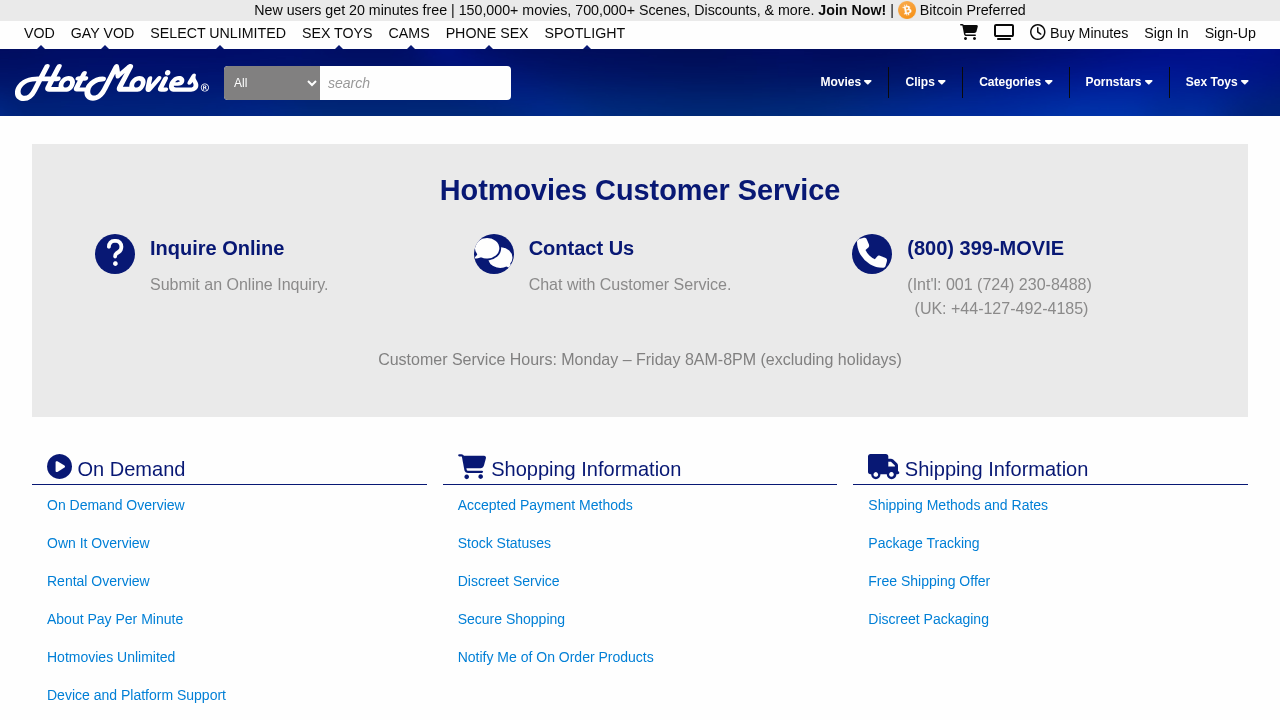Screen dimensions: 1280x720
Task: Open Hotmovies Unlimited link
Action: [x=111, y=657]
